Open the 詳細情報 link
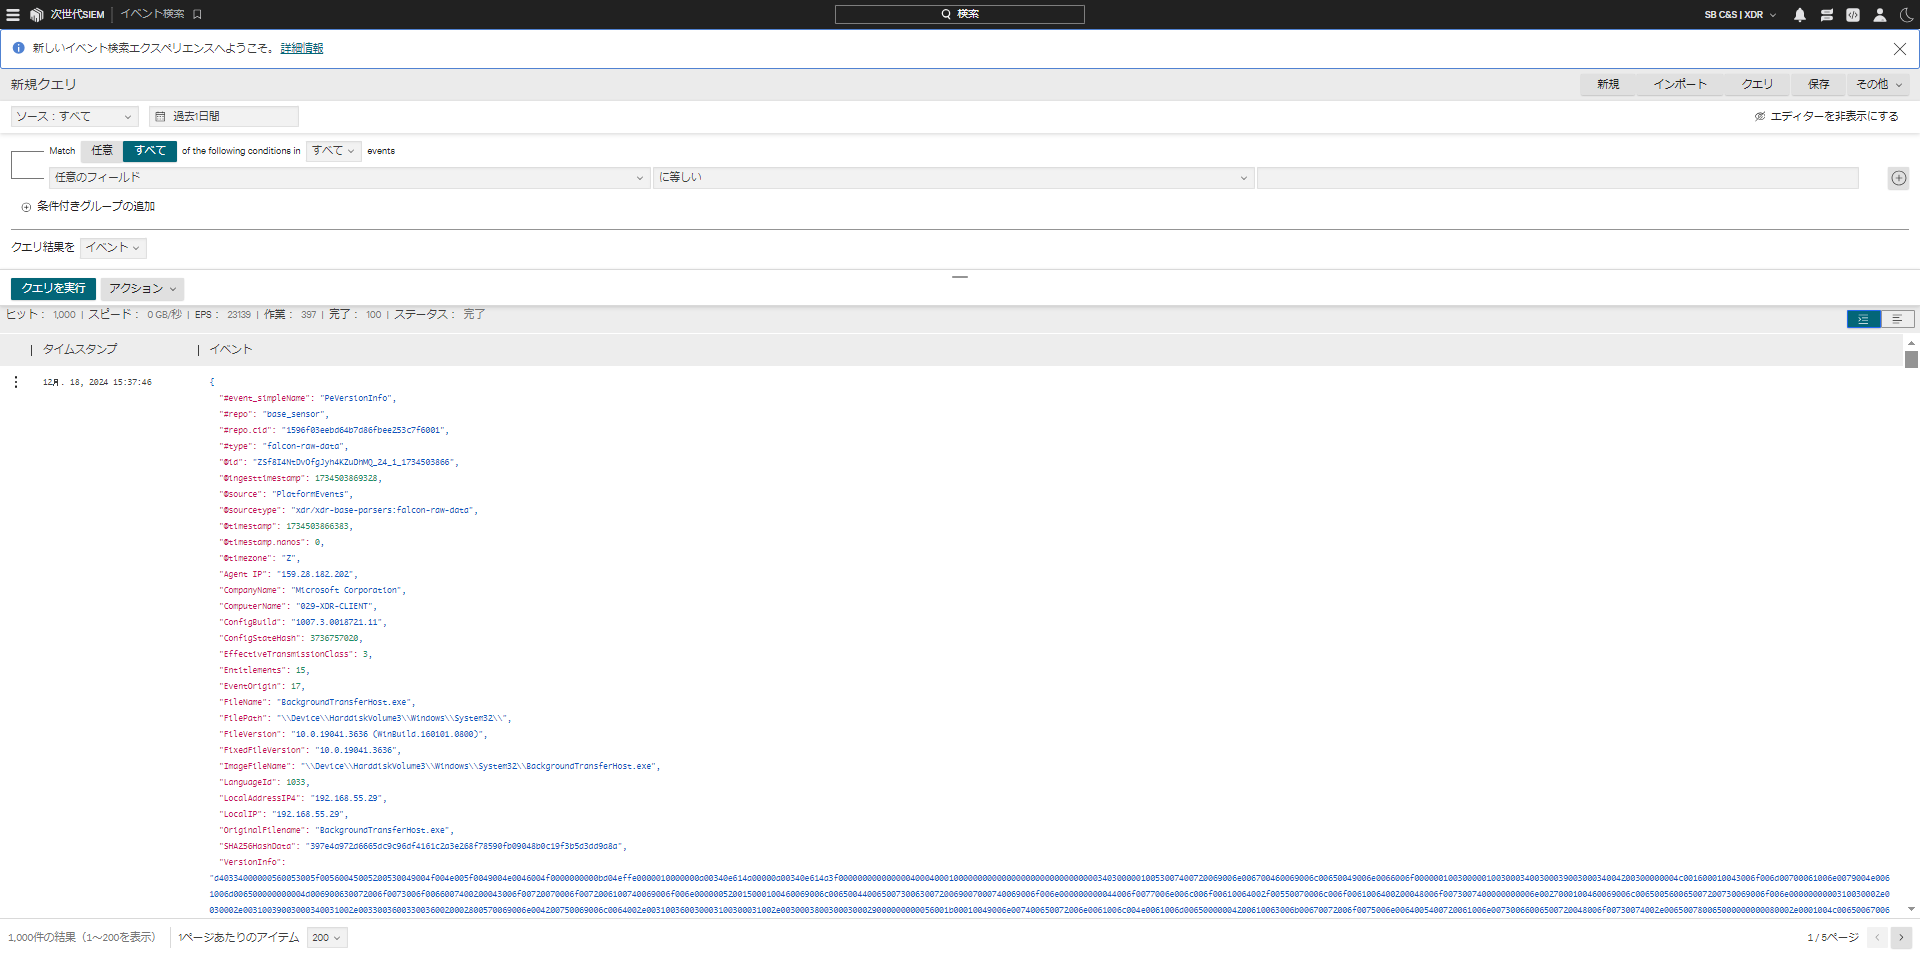1920x957 pixels. click(302, 48)
